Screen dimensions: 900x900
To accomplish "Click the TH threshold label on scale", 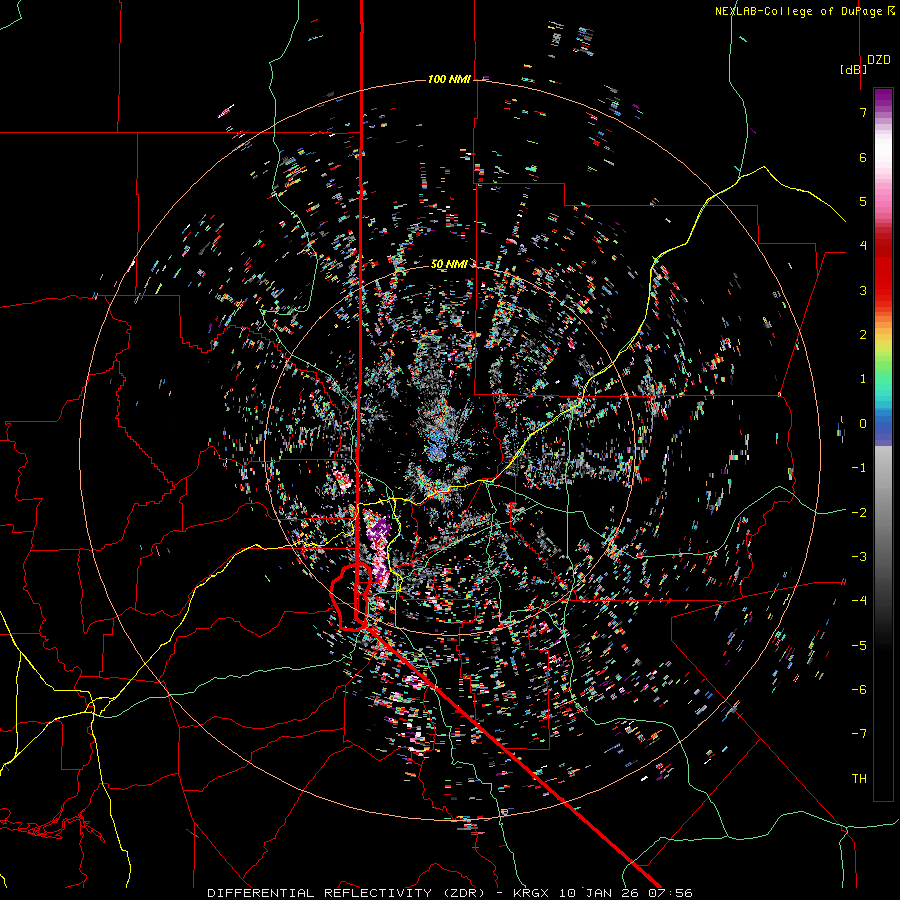I will click(859, 779).
